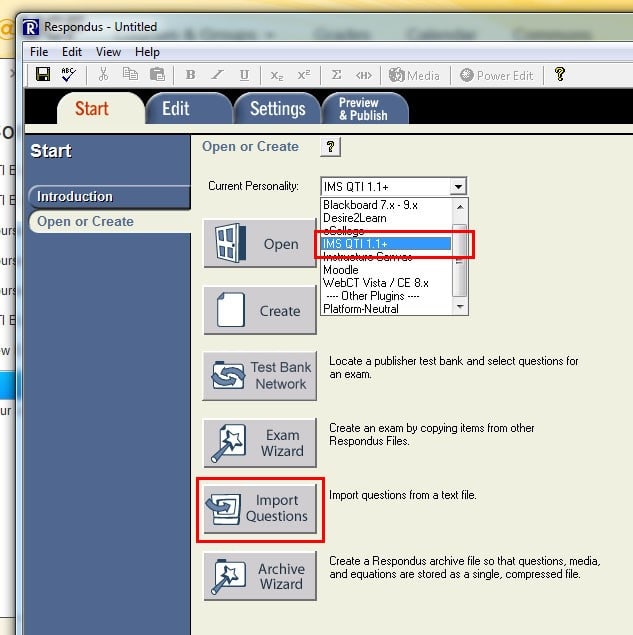Apply subscript formatting X₂
This screenshot has width=633, height=635.
tap(277, 76)
